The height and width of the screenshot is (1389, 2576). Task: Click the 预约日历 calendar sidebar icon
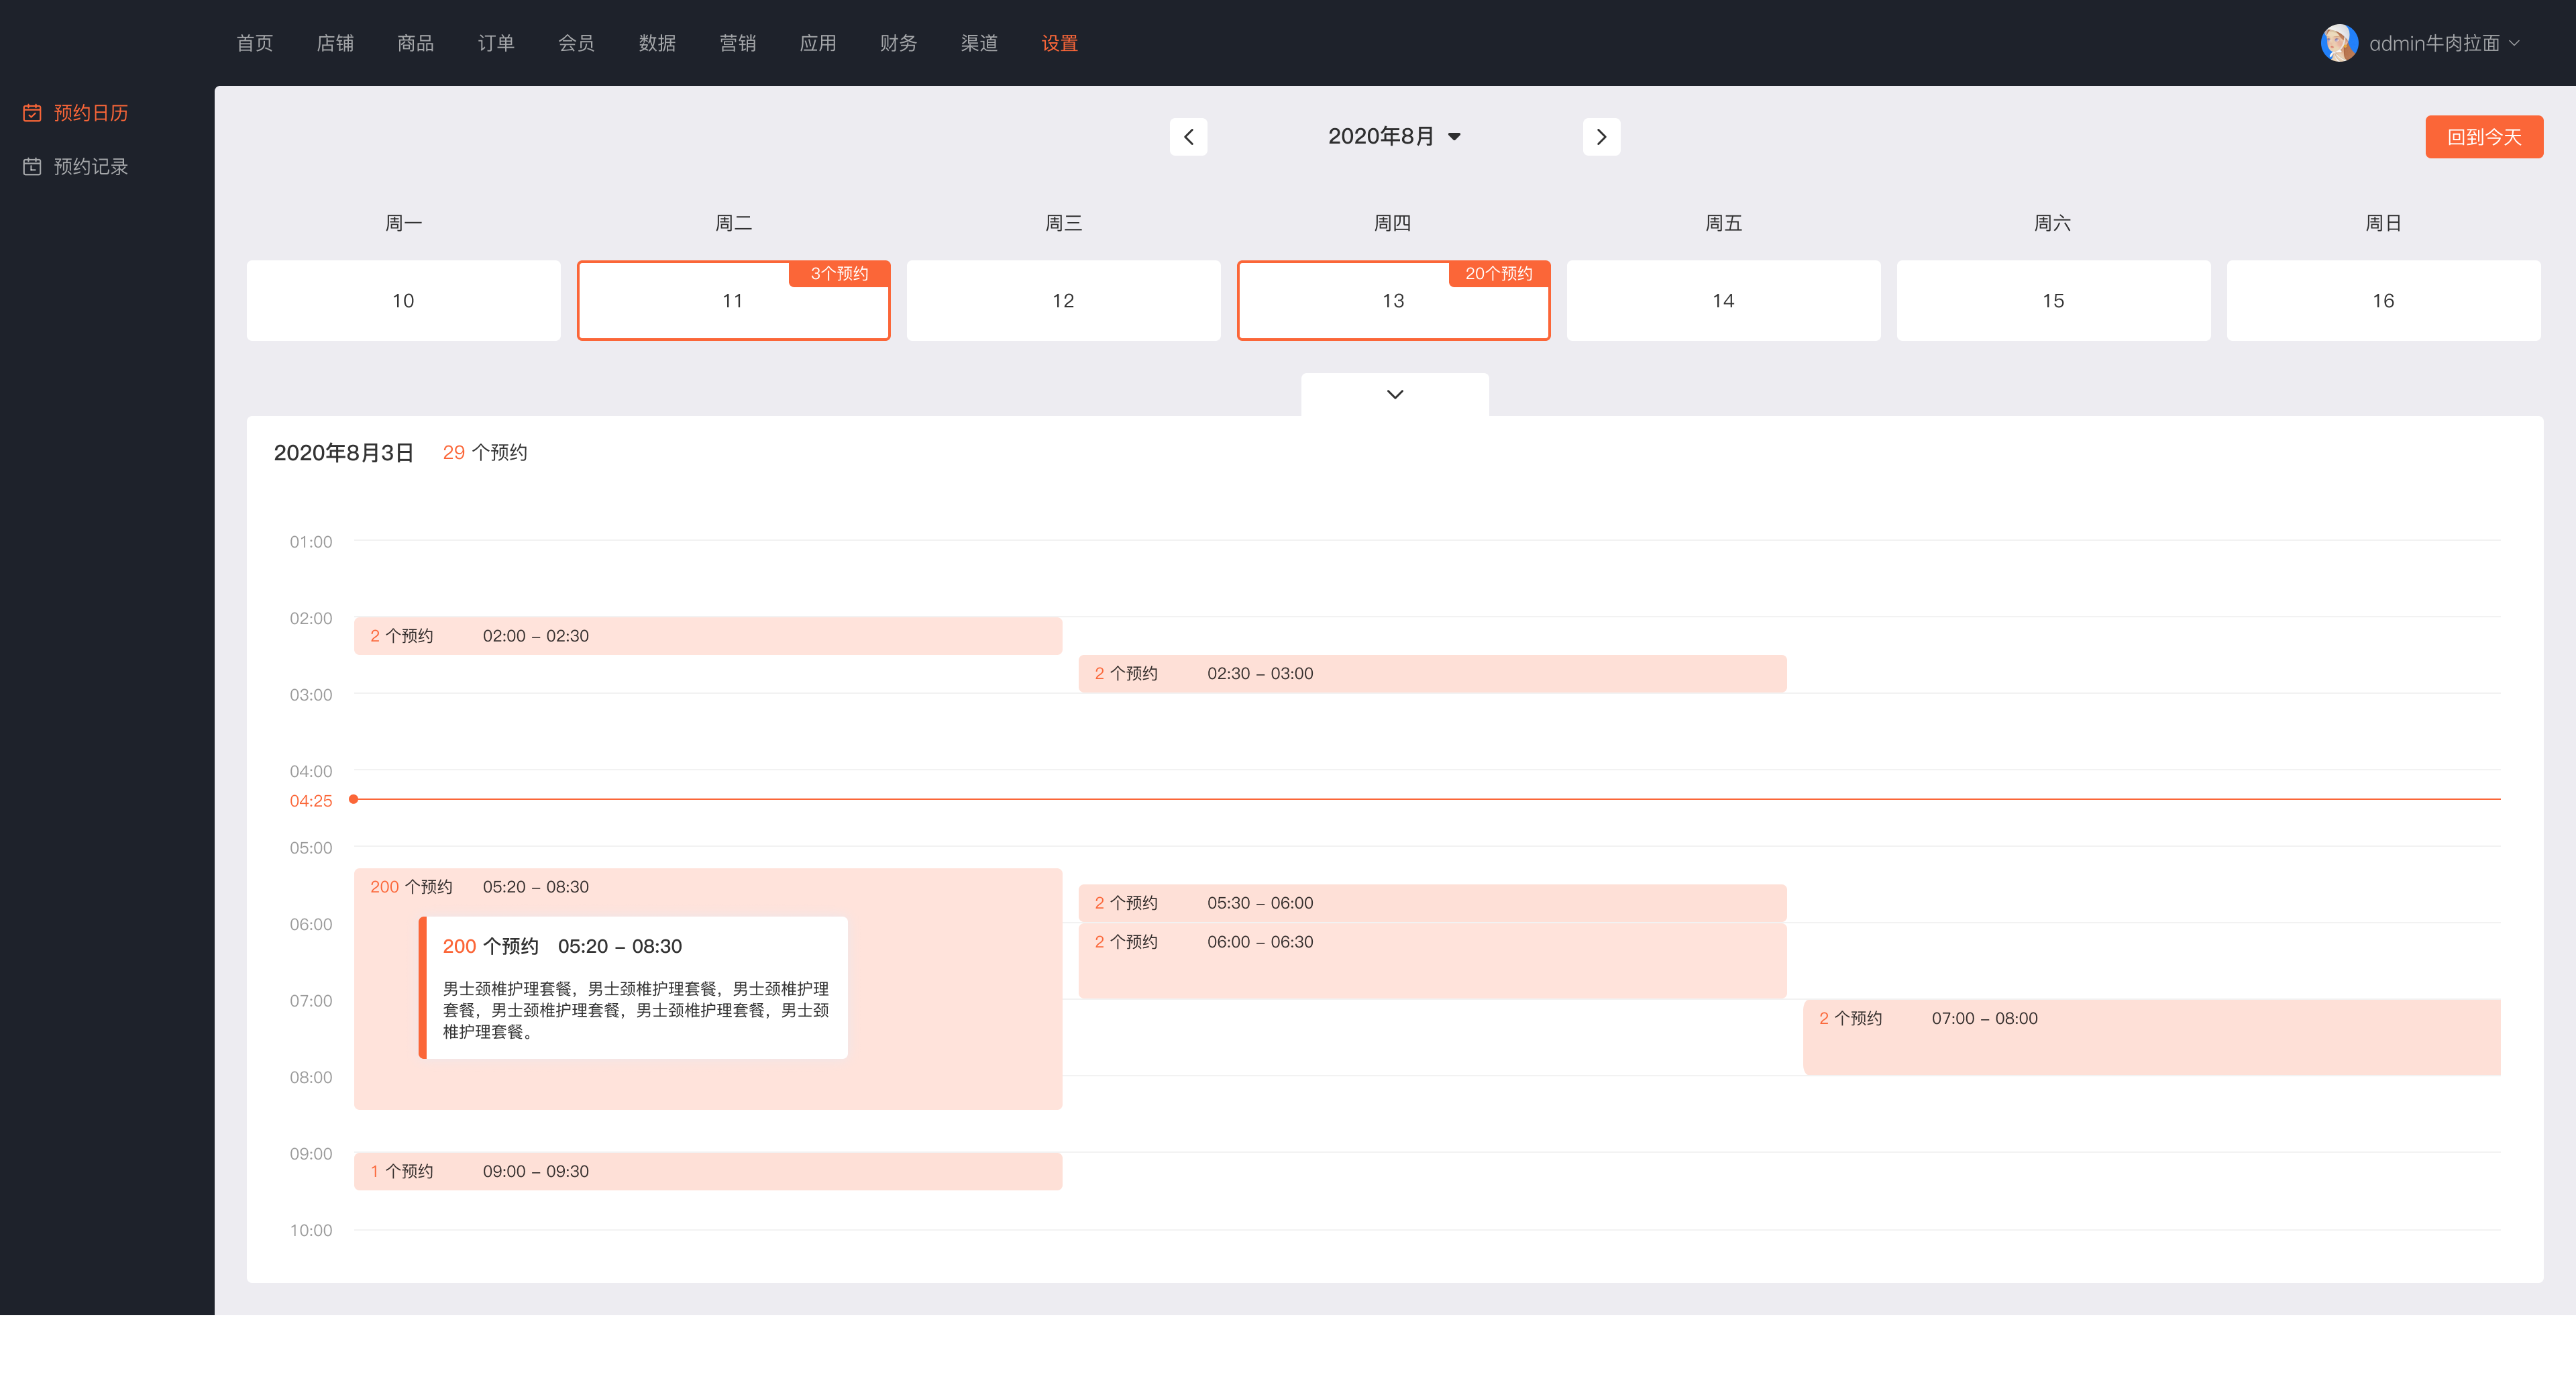[x=32, y=113]
